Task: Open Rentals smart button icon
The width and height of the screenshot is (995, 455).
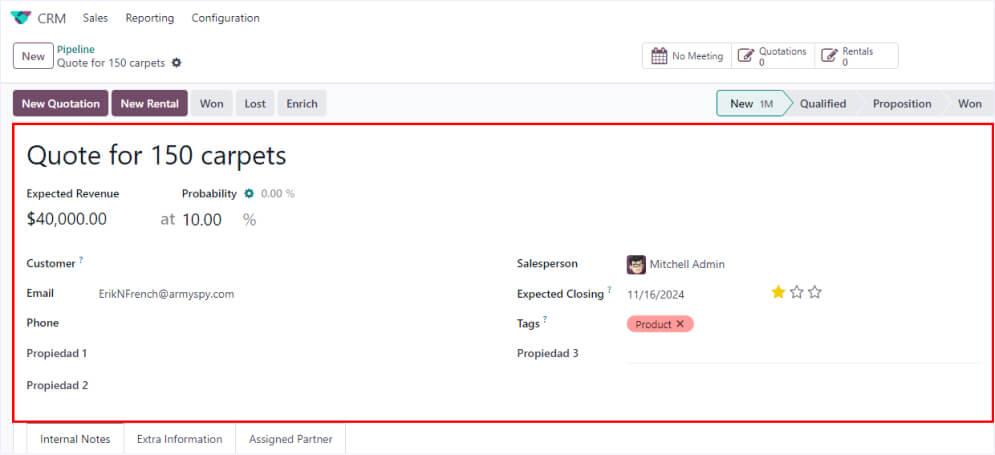Action: click(x=828, y=56)
